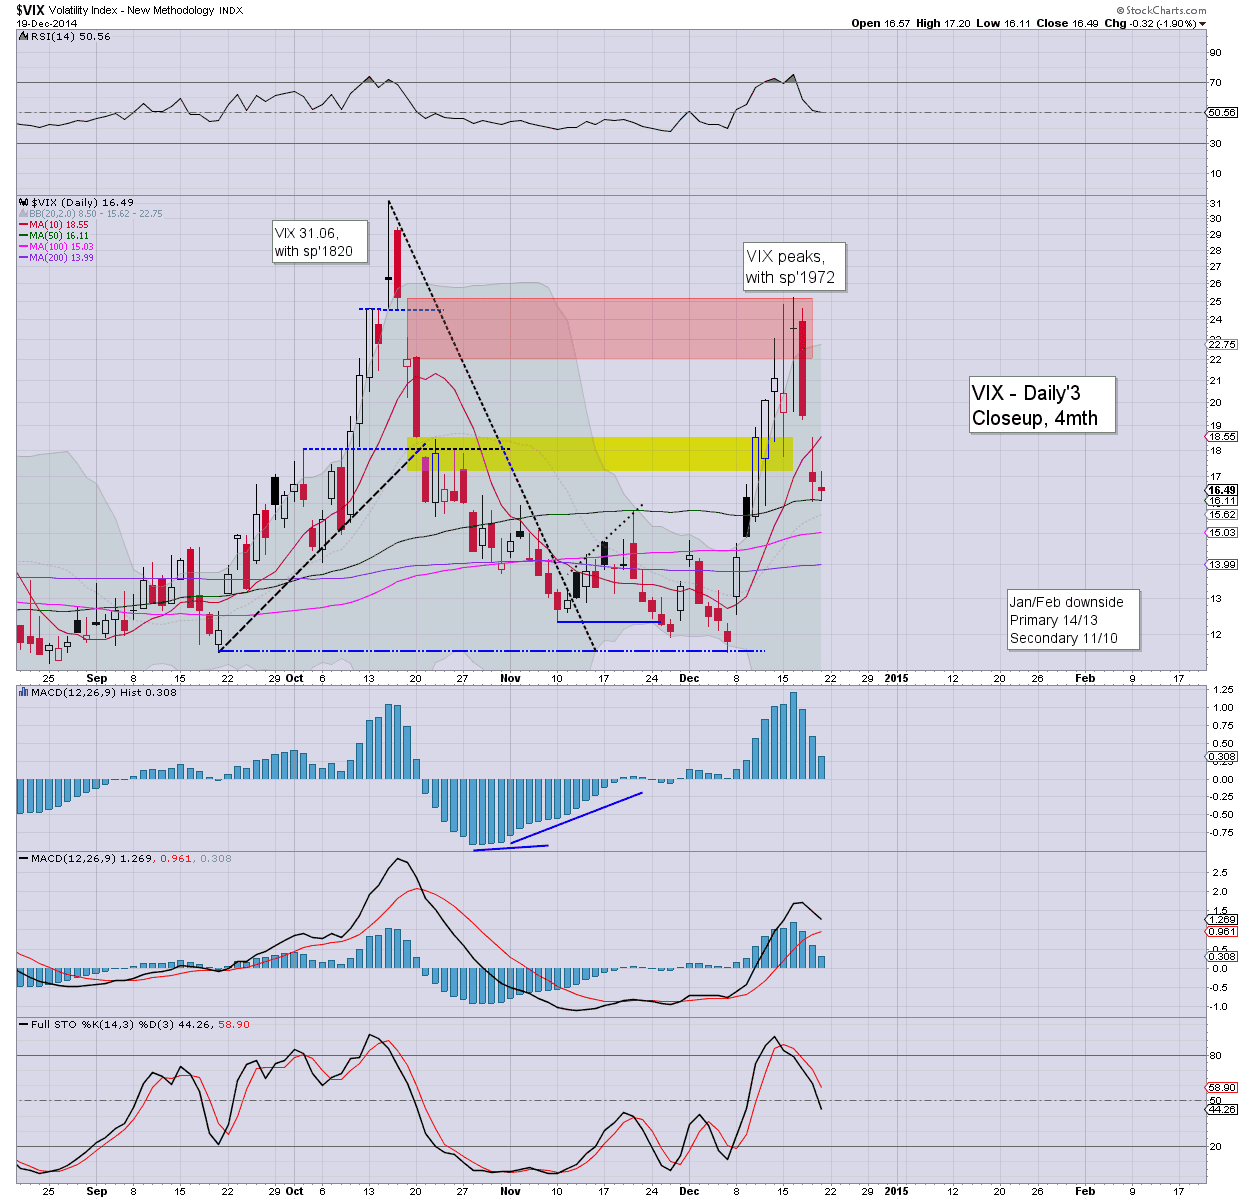Click the 44.26 stochastic %K value tag

coord(1222,1109)
